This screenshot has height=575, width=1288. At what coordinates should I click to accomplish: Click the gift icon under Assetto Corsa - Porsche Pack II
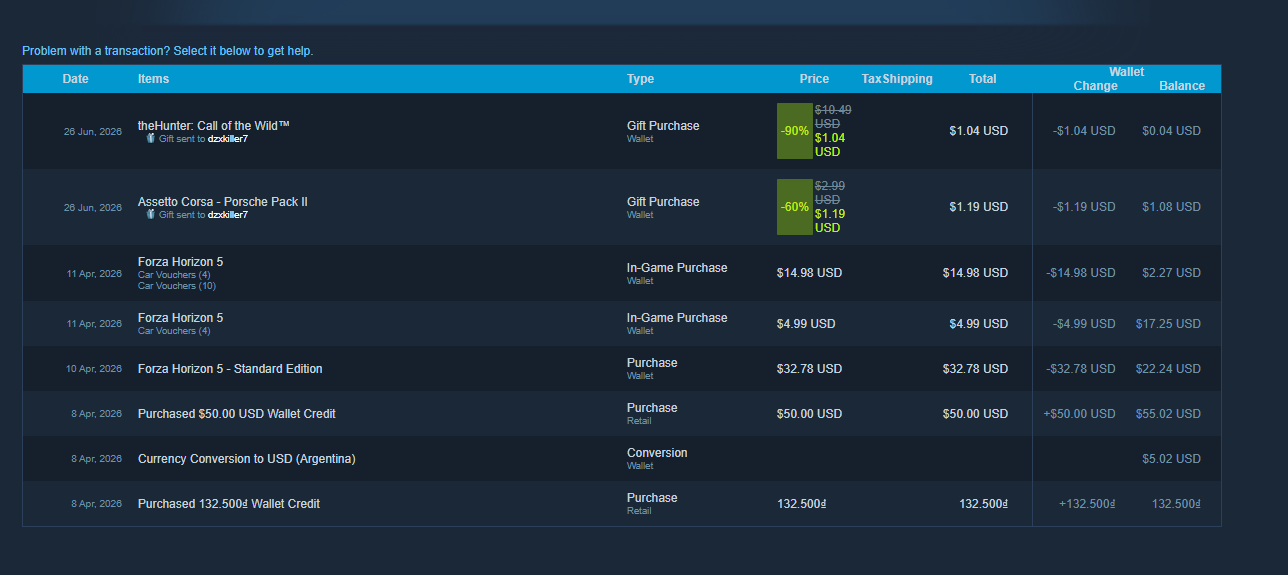pyautogui.click(x=151, y=214)
